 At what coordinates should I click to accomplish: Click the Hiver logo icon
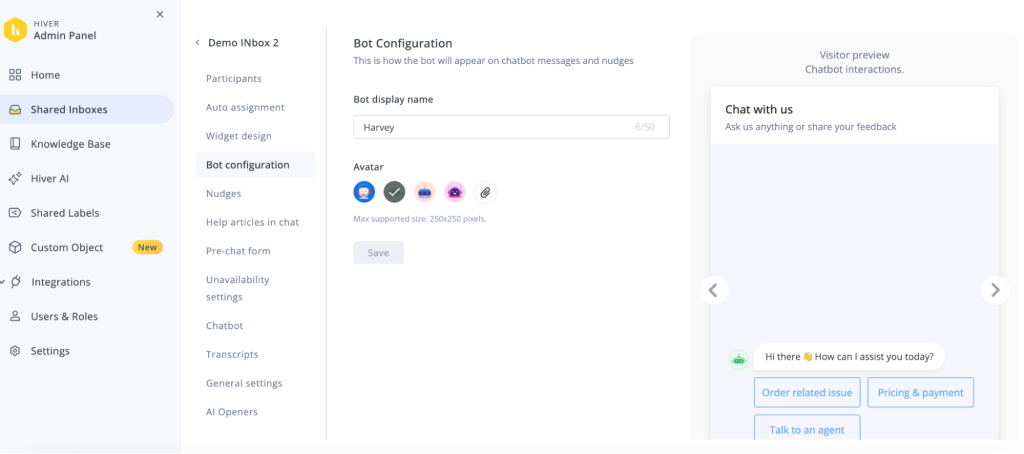[15, 30]
